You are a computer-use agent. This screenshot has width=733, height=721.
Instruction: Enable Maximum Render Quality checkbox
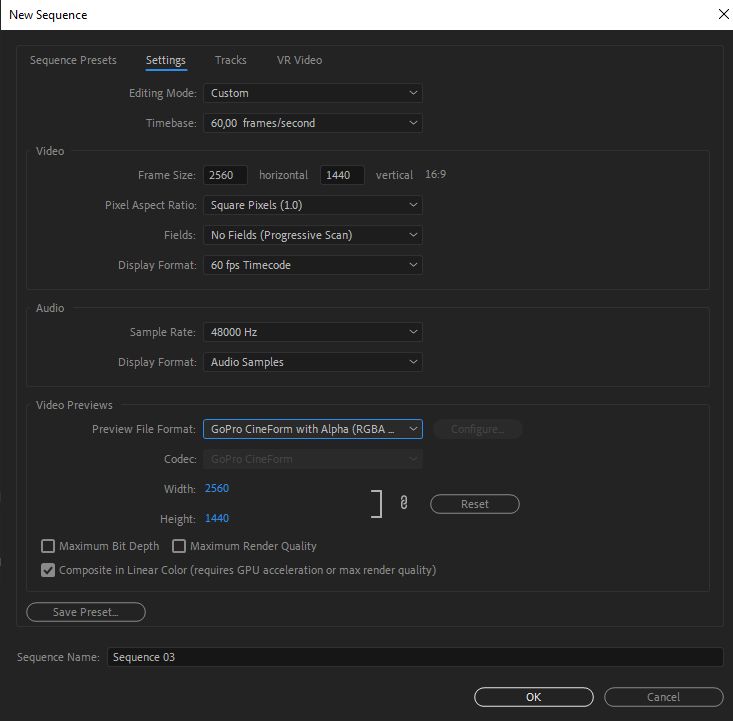pos(179,546)
